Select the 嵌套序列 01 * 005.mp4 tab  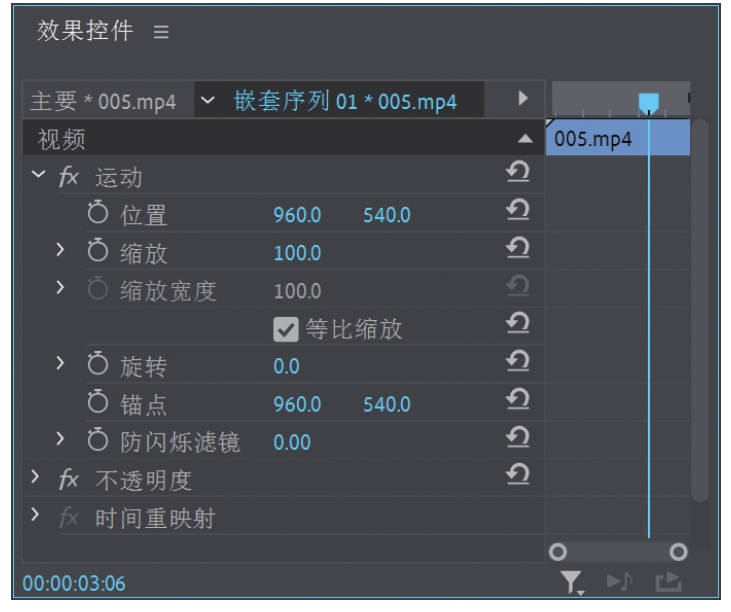(x=345, y=101)
